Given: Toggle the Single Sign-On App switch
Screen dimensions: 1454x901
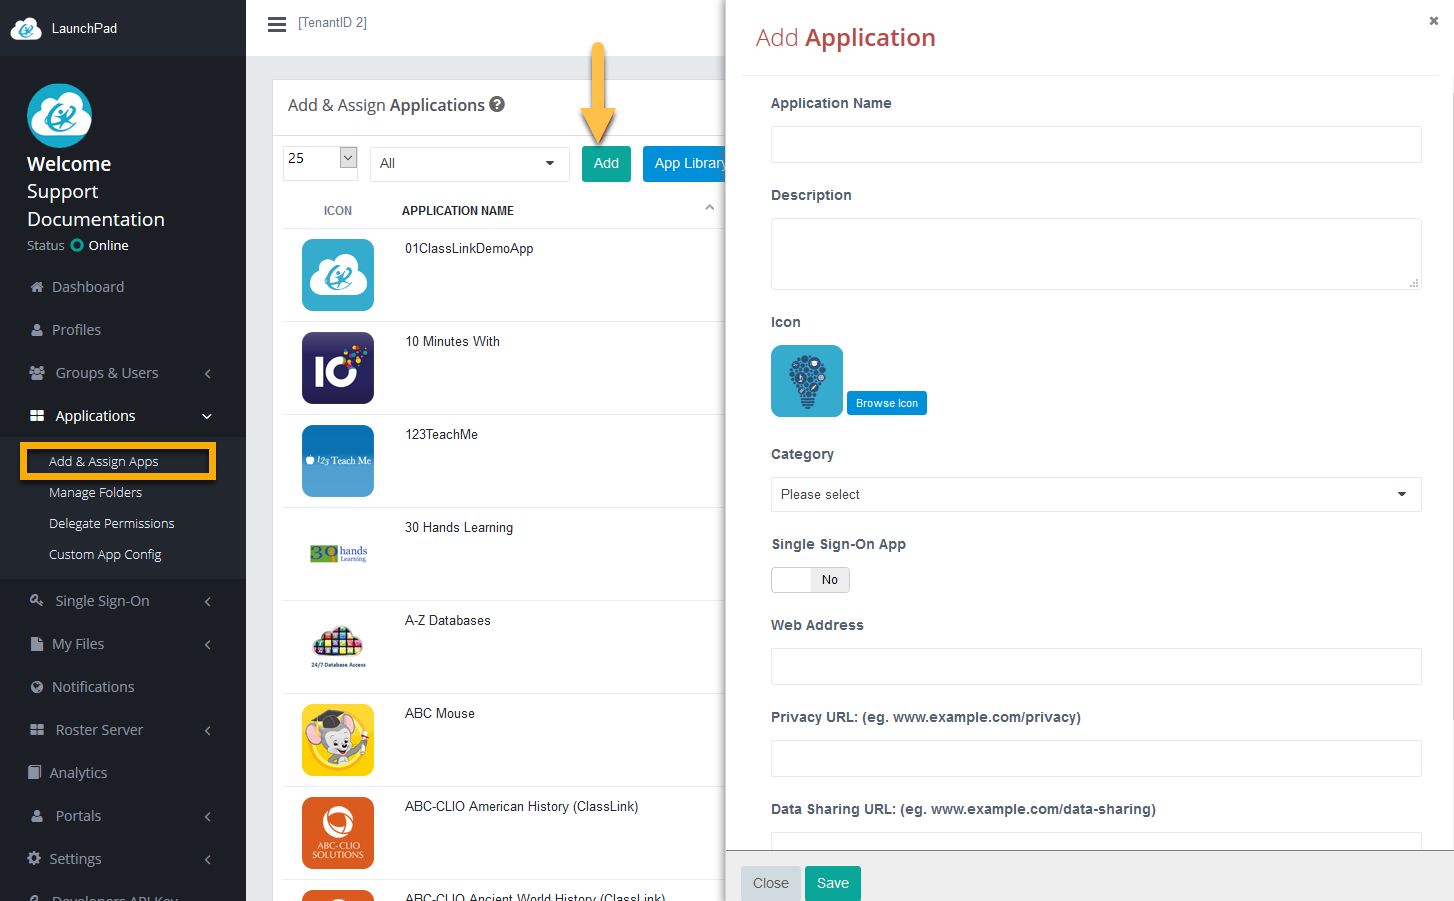Looking at the screenshot, I should (x=810, y=580).
